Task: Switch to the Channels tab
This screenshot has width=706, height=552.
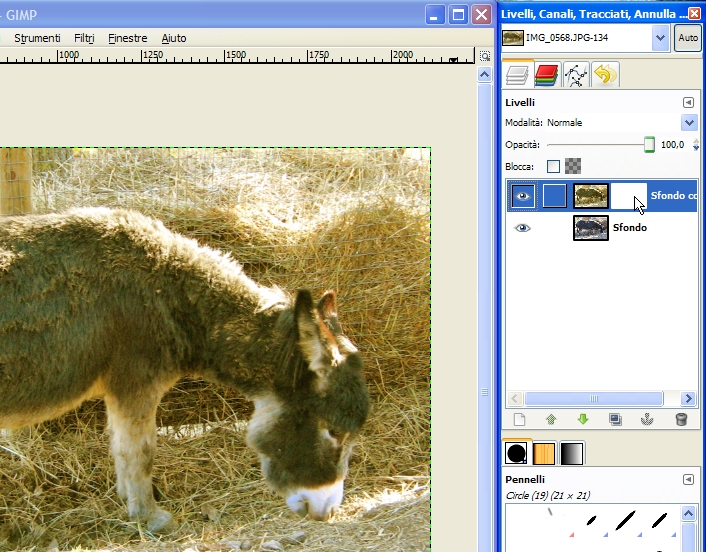Action: 546,73
